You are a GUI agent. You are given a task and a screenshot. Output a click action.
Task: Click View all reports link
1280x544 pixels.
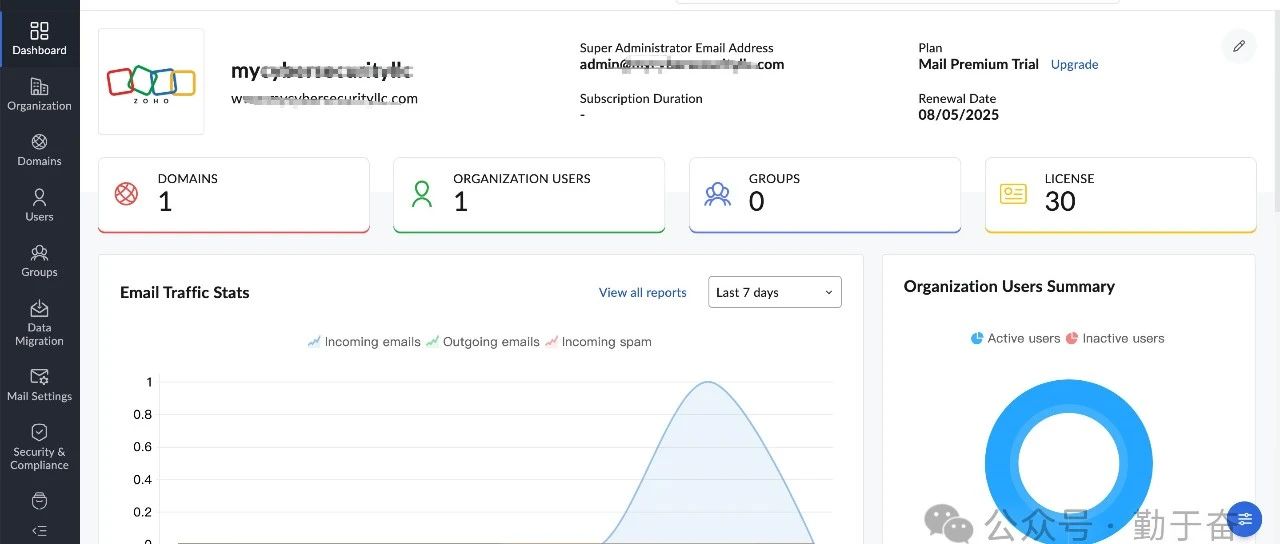point(642,293)
